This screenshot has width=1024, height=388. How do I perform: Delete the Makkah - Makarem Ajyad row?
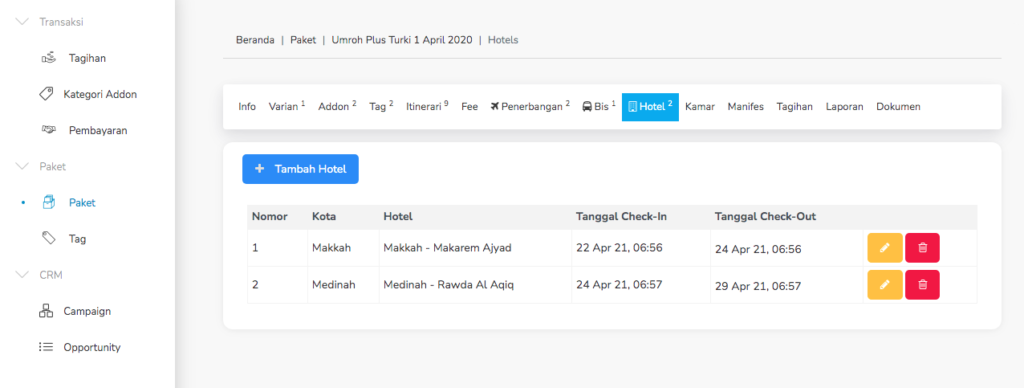[922, 248]
